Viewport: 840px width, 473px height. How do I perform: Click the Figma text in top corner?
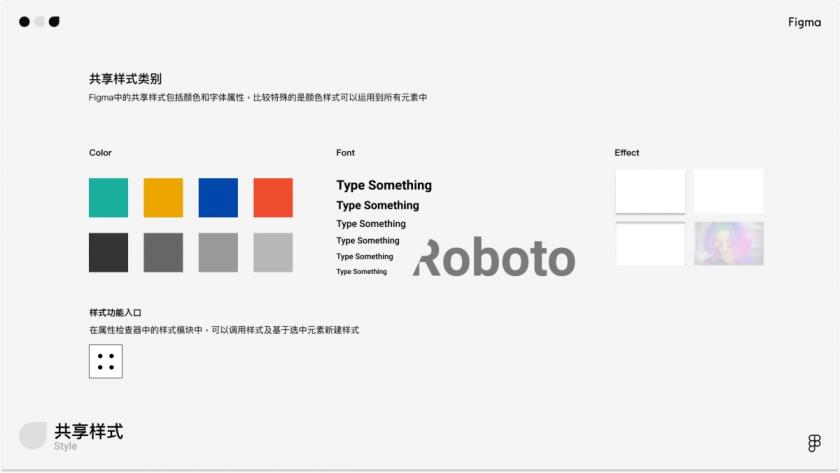804,22
